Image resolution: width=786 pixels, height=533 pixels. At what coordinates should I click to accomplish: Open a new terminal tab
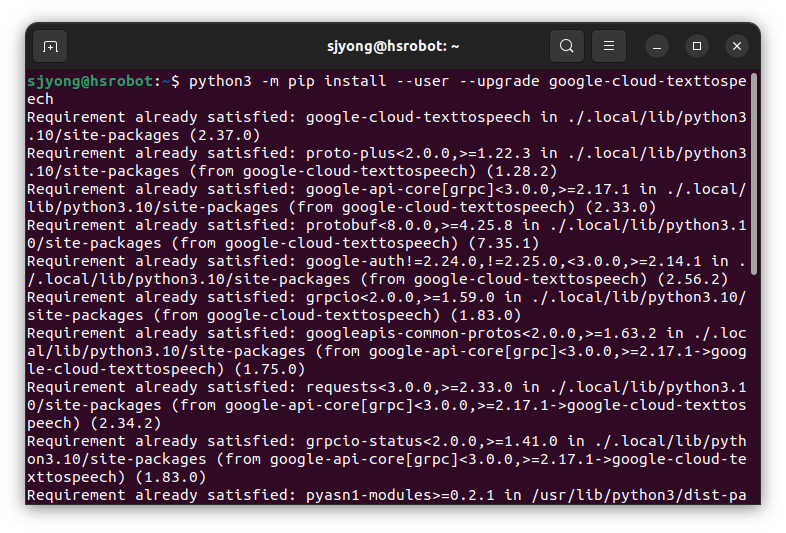pyautogui.click(x=50, y=47)
